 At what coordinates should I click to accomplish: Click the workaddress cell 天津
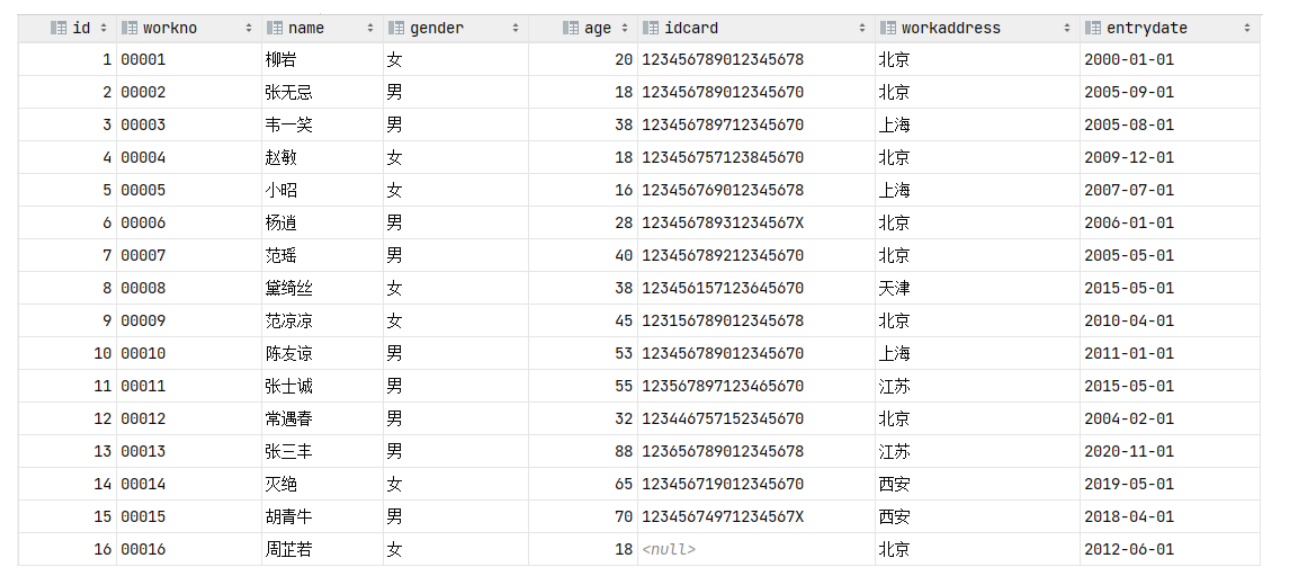click(x=977, y=288)
